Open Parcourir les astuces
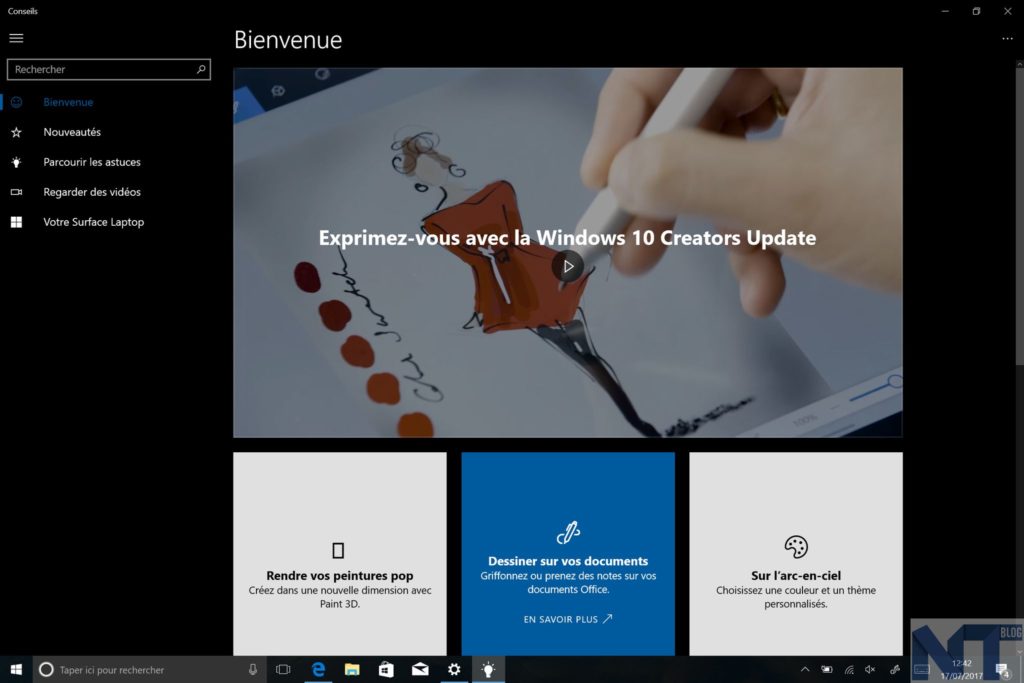 tap(91, 162)
